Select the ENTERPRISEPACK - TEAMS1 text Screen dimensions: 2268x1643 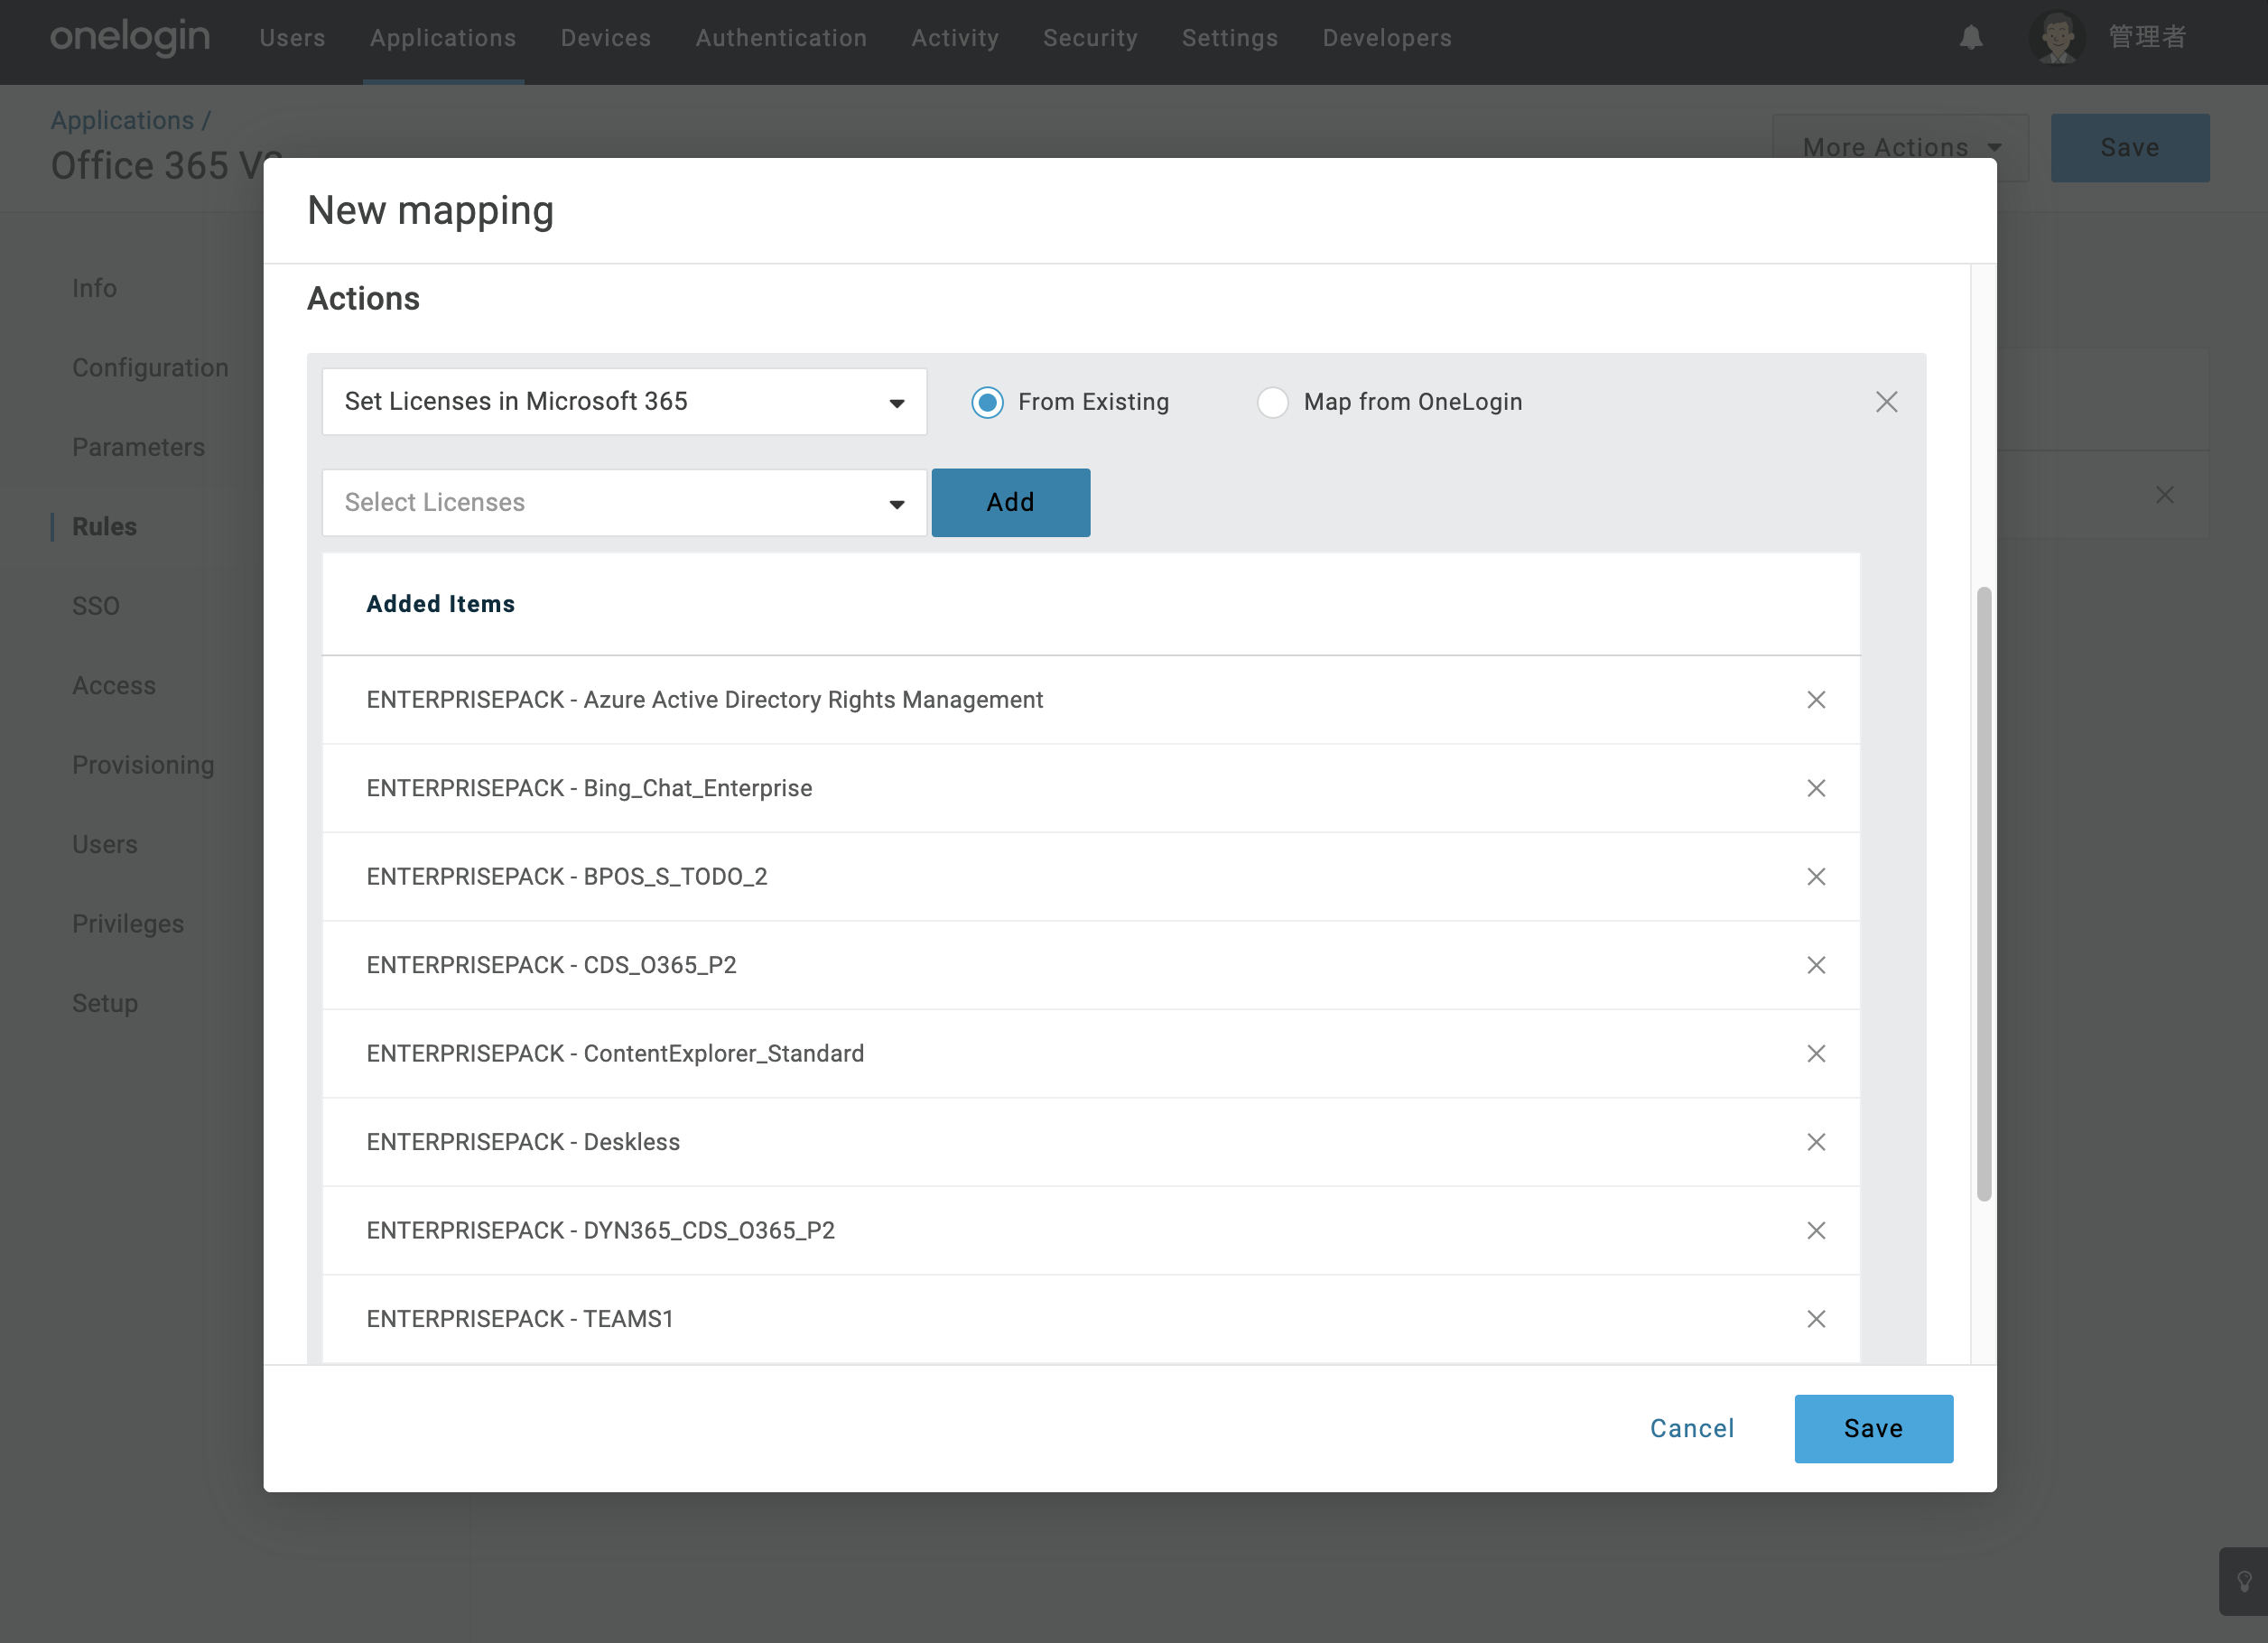tap(520, 1319)
